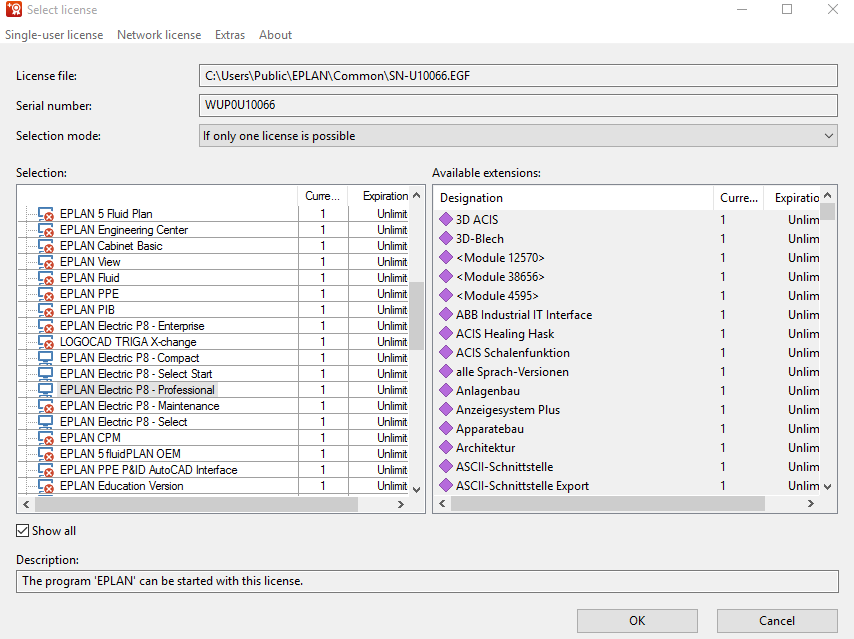Click the EPLAN CPM license icon
Image resolution: width=854 pixels, height=639 pixels.
[x=46, y=438]
